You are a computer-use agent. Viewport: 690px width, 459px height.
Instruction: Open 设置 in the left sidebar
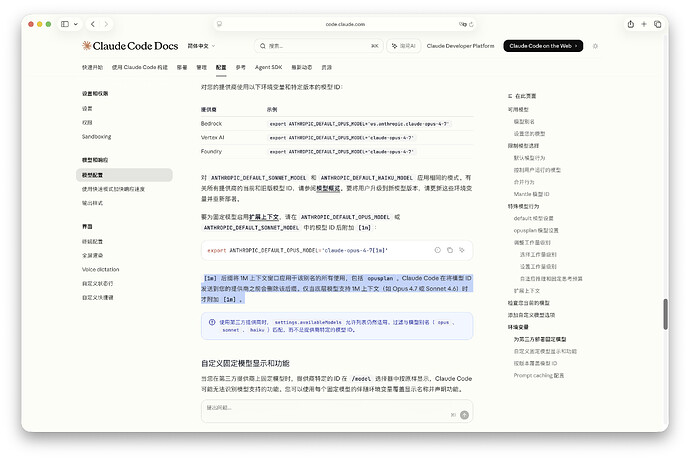click(87, 108)
